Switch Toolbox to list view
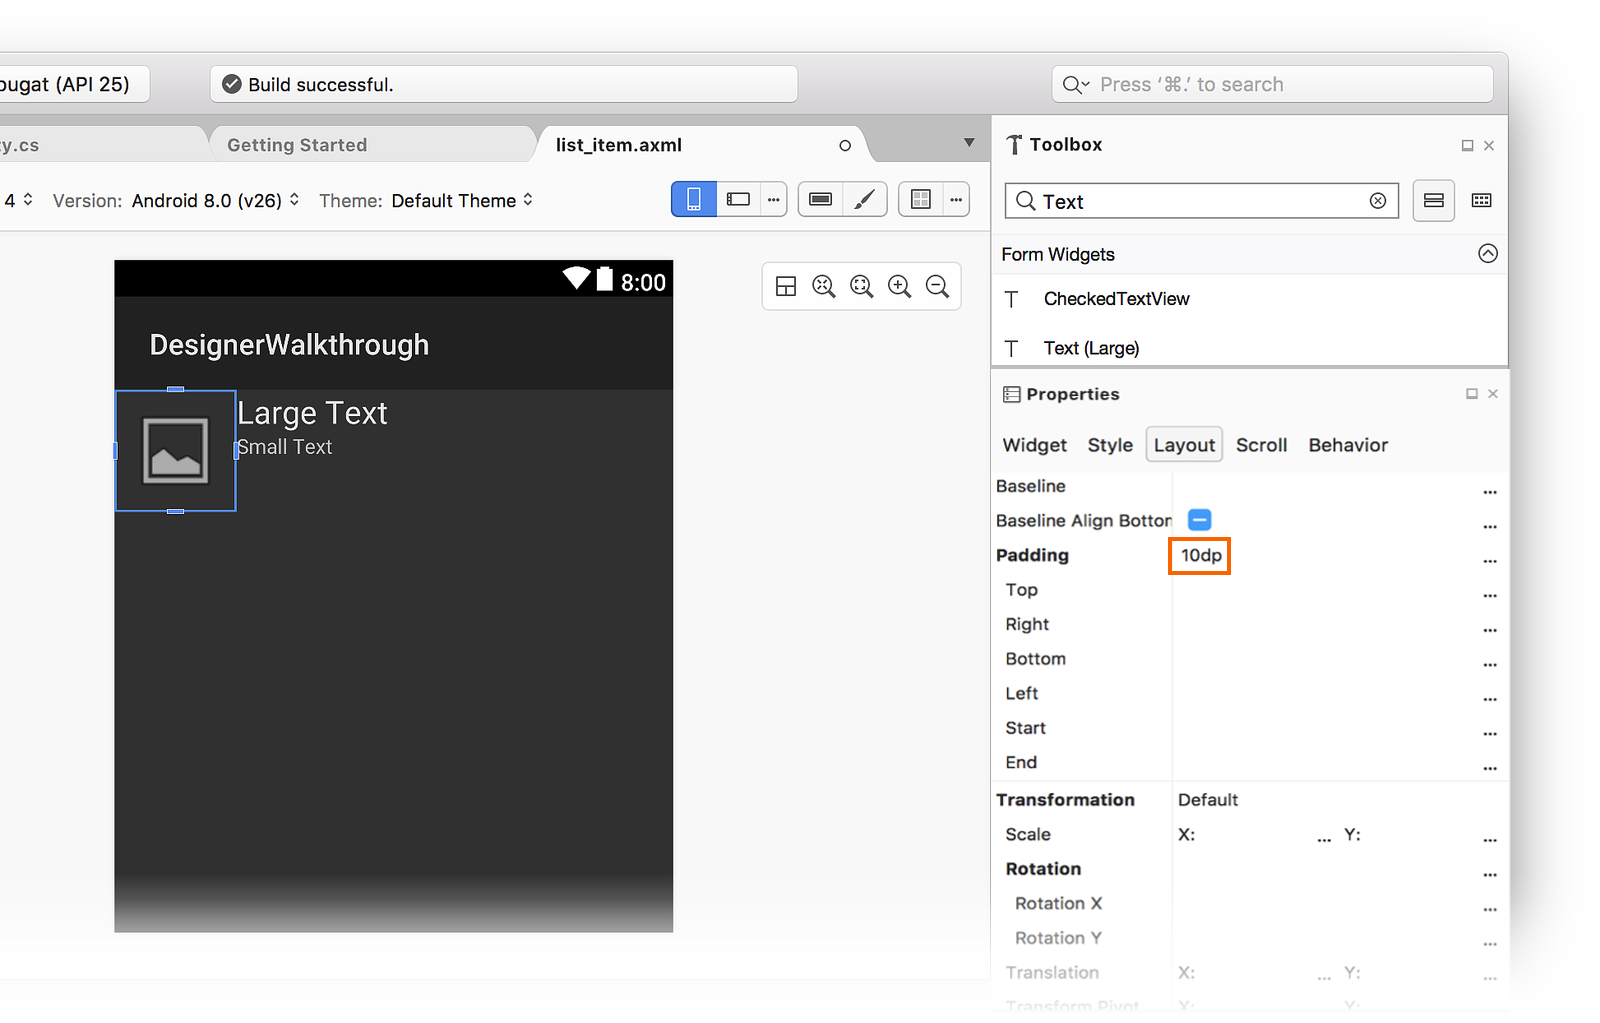The width and height of the screenshot is (1600, 1023). 1433,201
